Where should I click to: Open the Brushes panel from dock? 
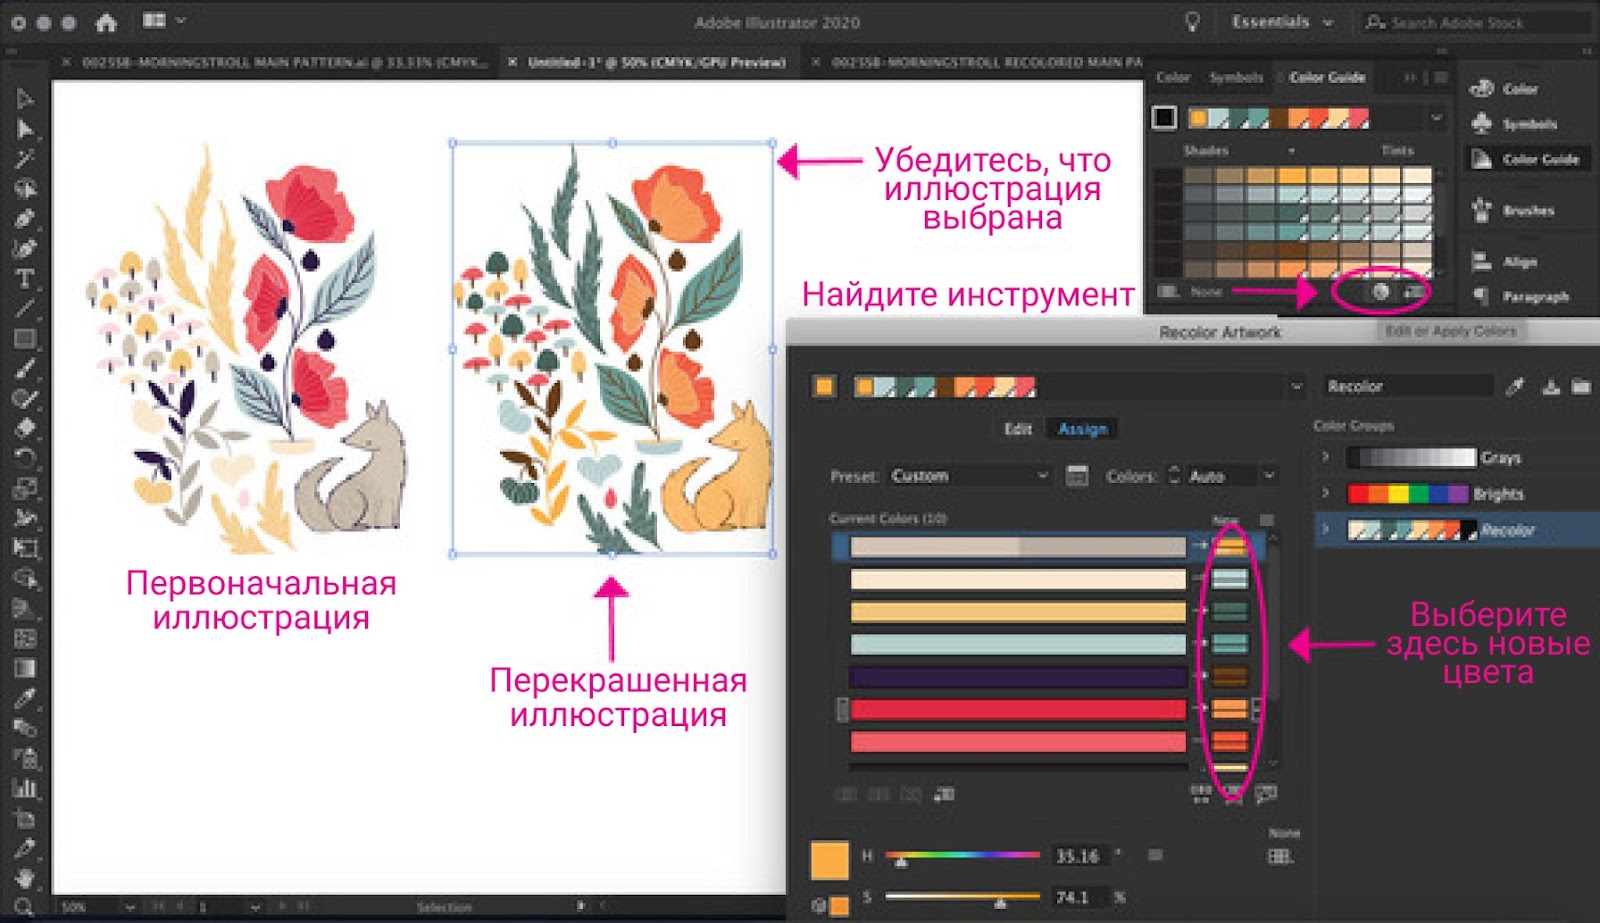tap(1514, 211)
